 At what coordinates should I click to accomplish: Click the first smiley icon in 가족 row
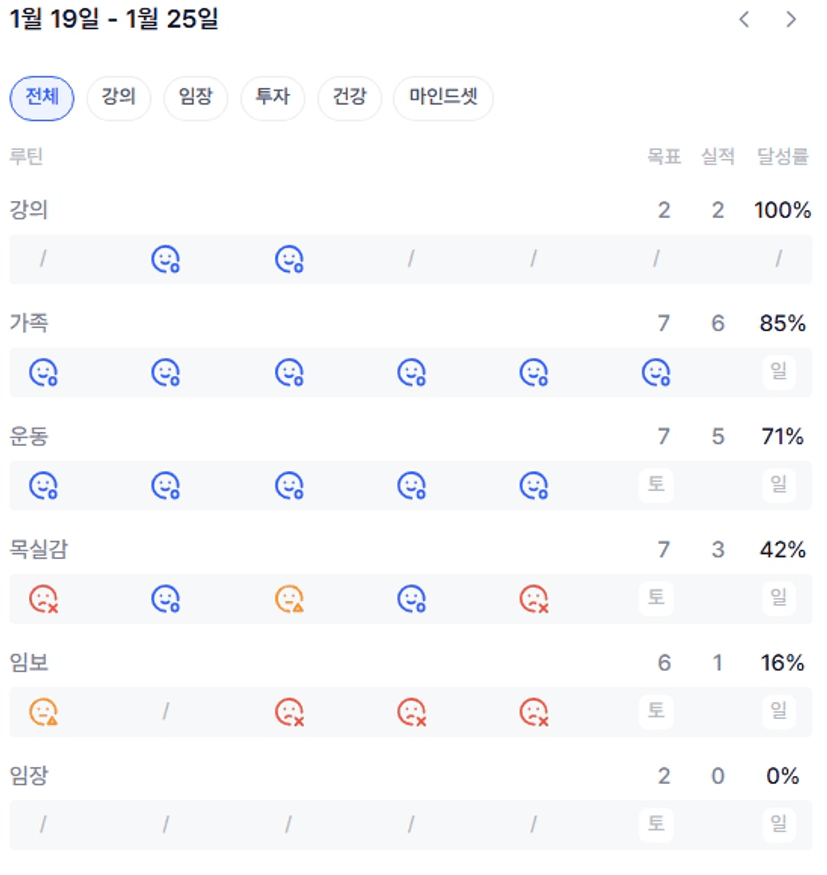point(42,373)
